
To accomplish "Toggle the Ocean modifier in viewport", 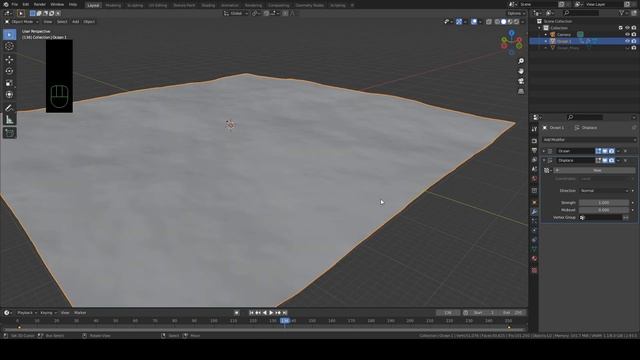I will (605, 151).
